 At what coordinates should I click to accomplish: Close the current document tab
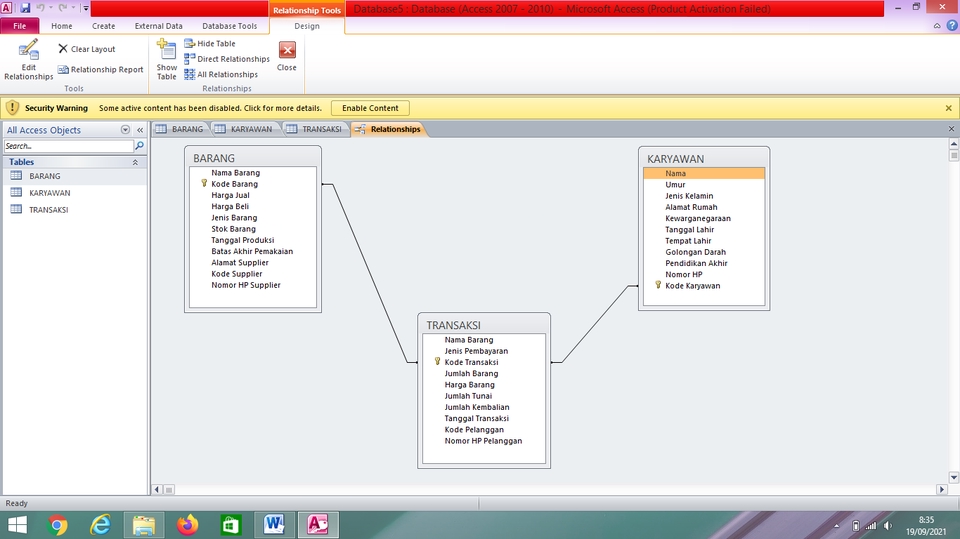click(x=951, y=129)
